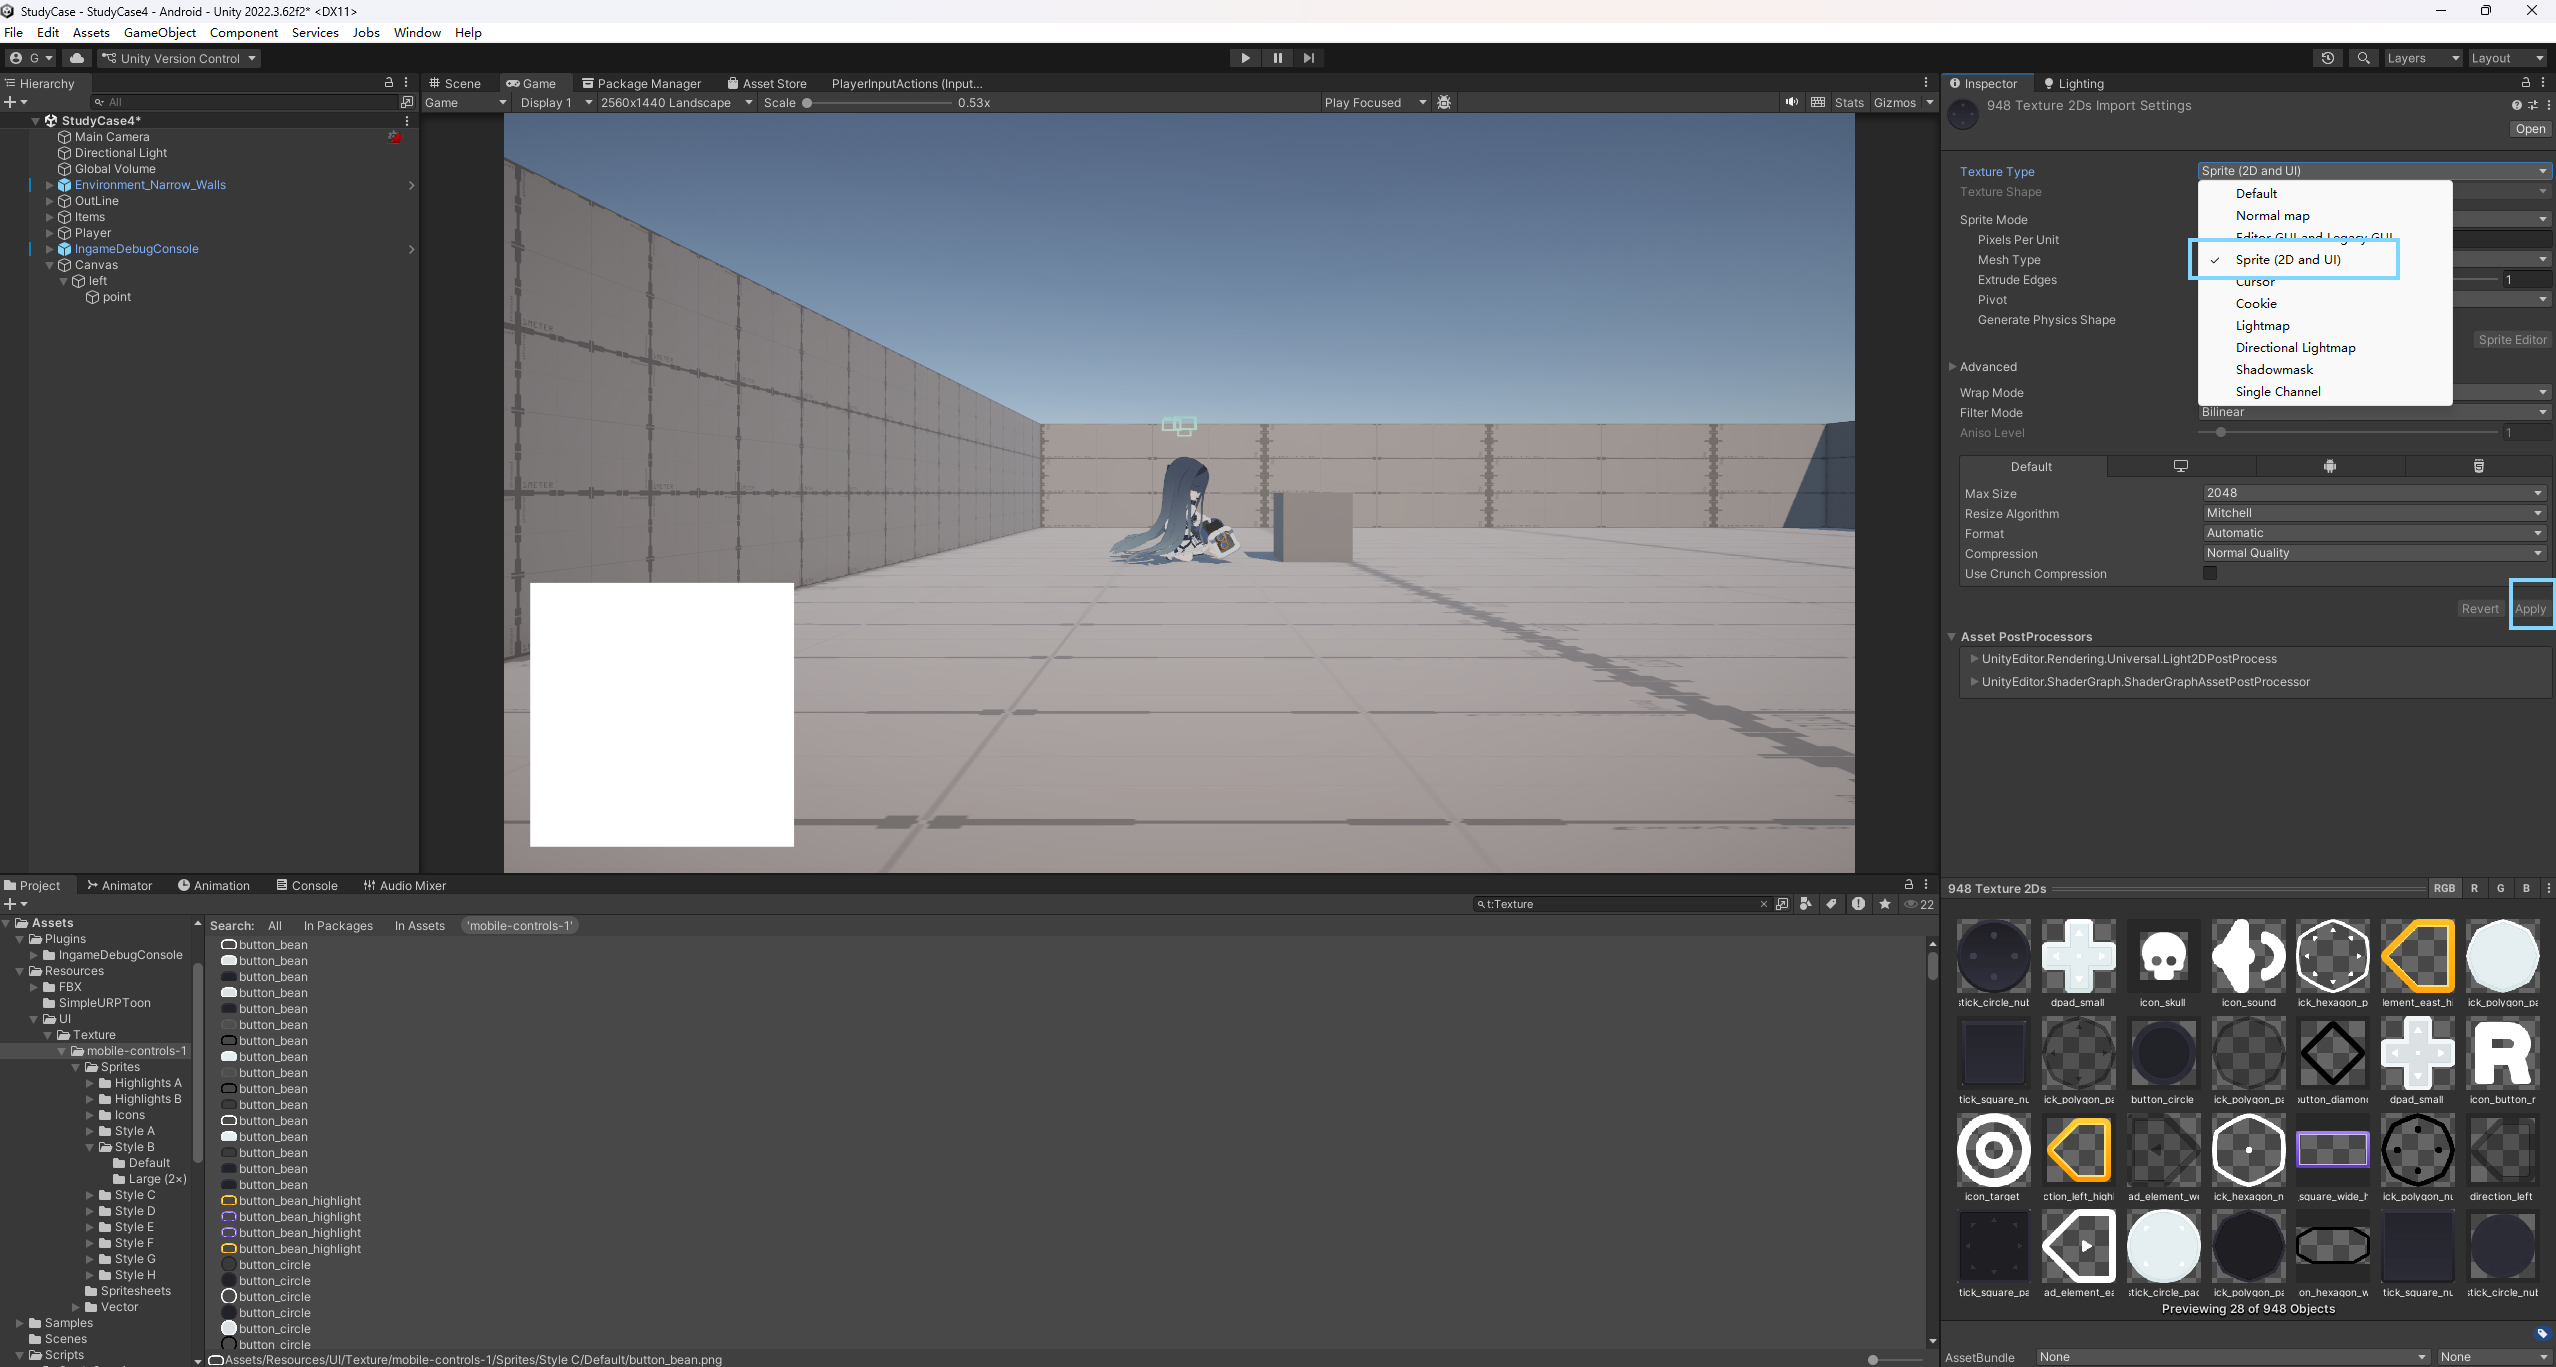Open Undo History icon in toolbar
Screen dimensions: 2556x1367
[2328, 58]
